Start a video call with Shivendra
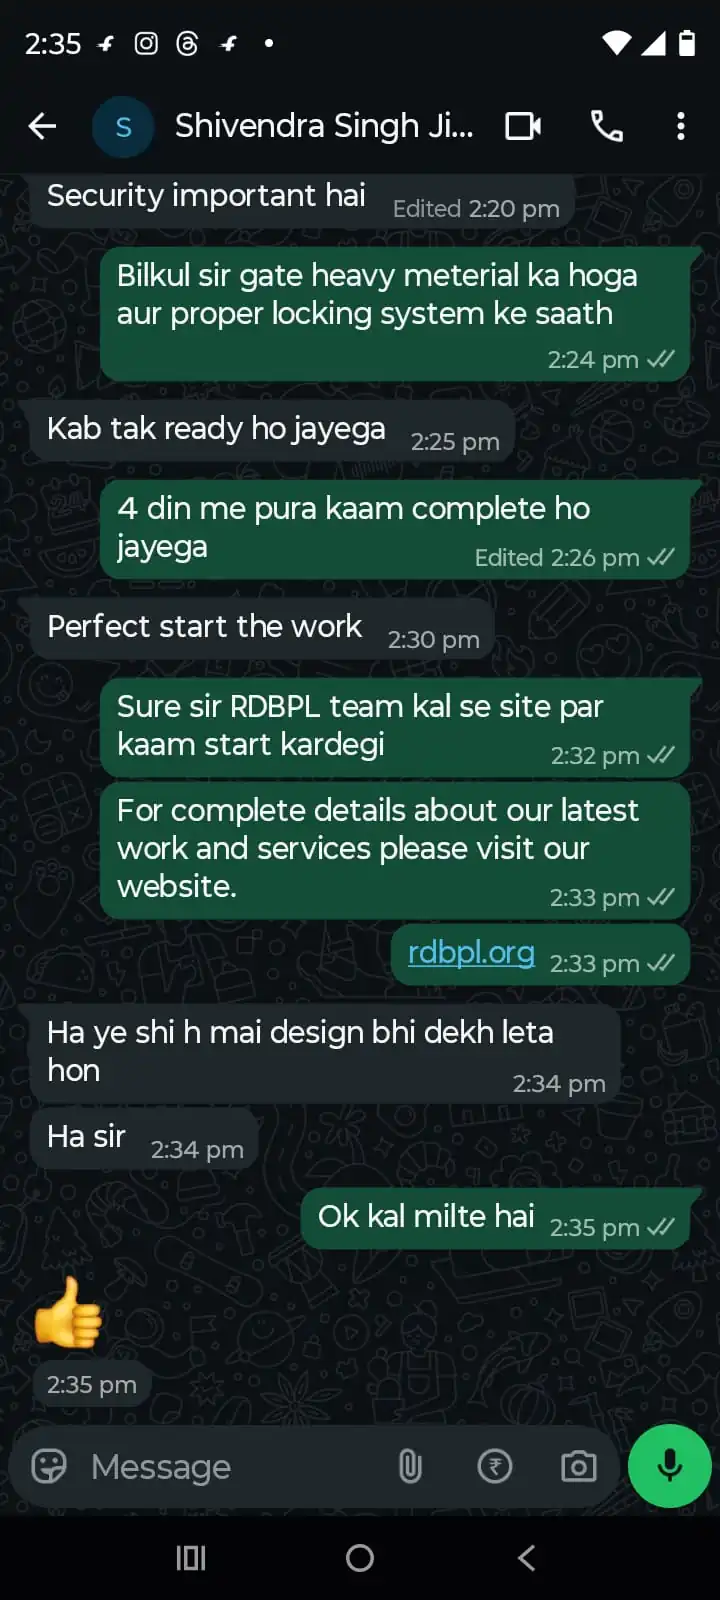The image size is (720, 1600). pyautogui.click(x=523, y=126)
